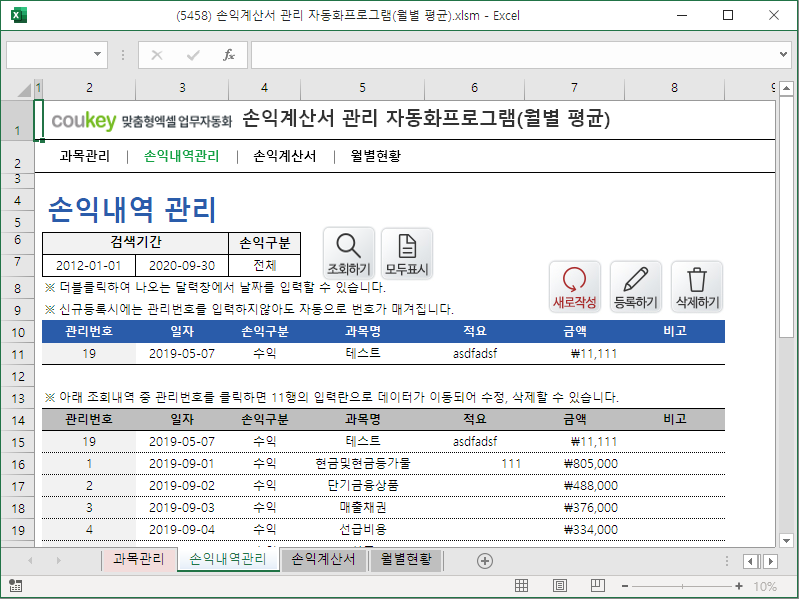799x599 pixels.
Task: Click the 매출채권 account cell
Action: [x=362, y=507]
